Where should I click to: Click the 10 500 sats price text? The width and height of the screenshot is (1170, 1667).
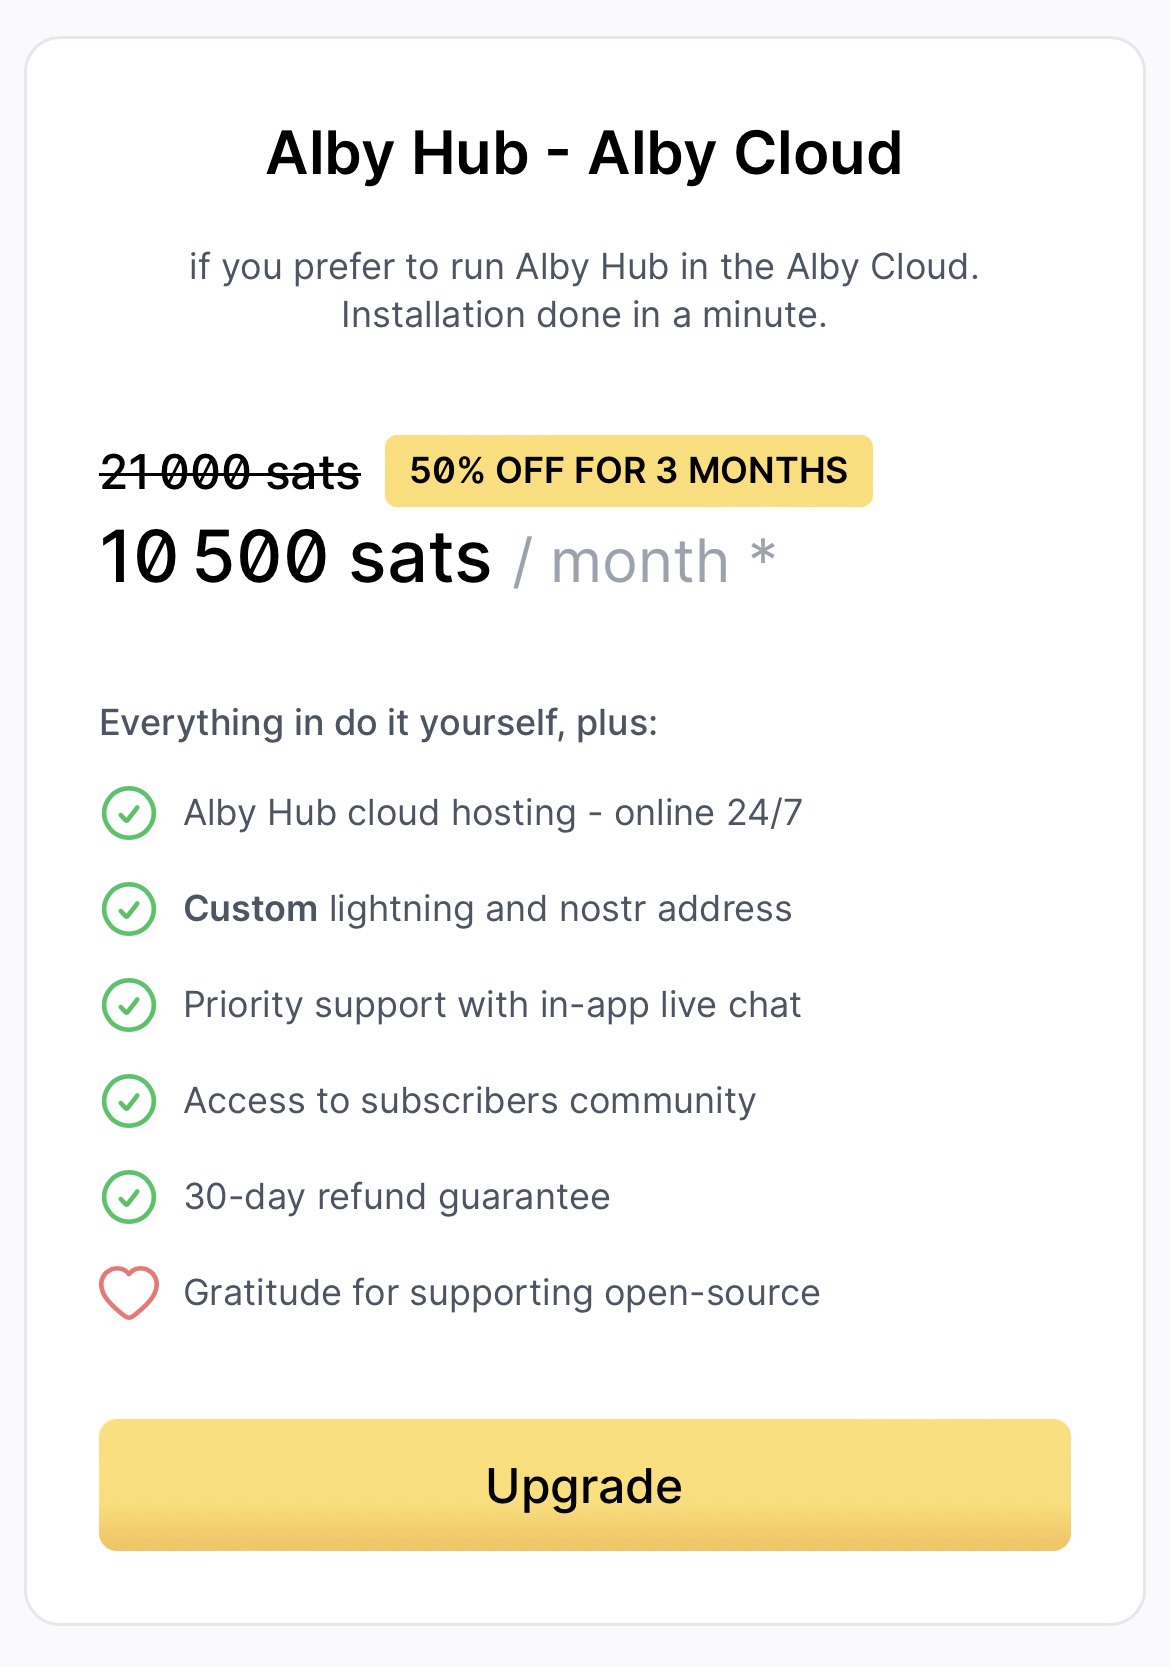click(x=296, y=557)
